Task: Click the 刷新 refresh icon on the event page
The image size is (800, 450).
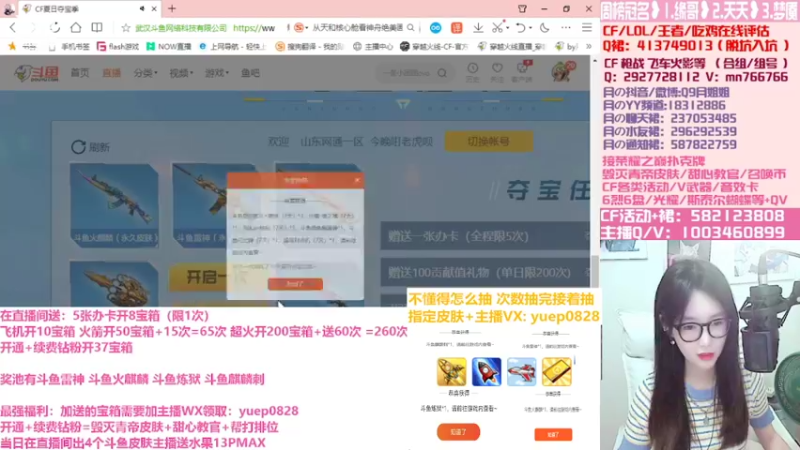Action: (x=78, y=147)
